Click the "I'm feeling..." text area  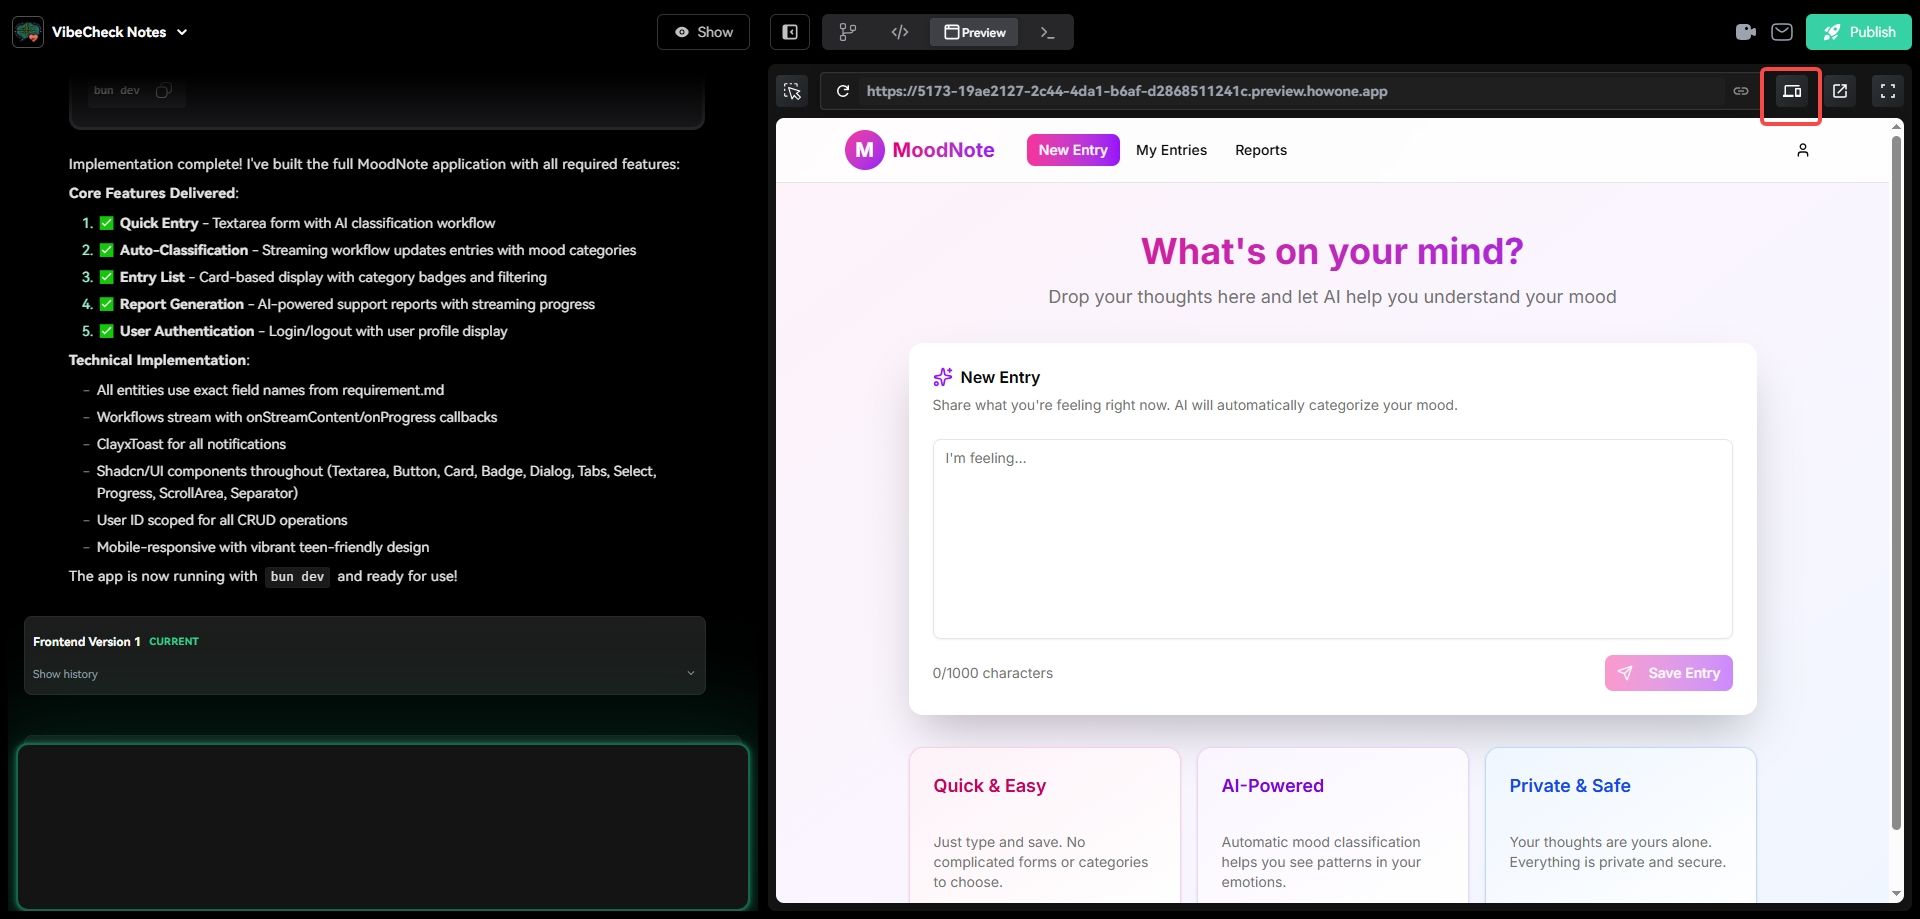point(1332,538)
